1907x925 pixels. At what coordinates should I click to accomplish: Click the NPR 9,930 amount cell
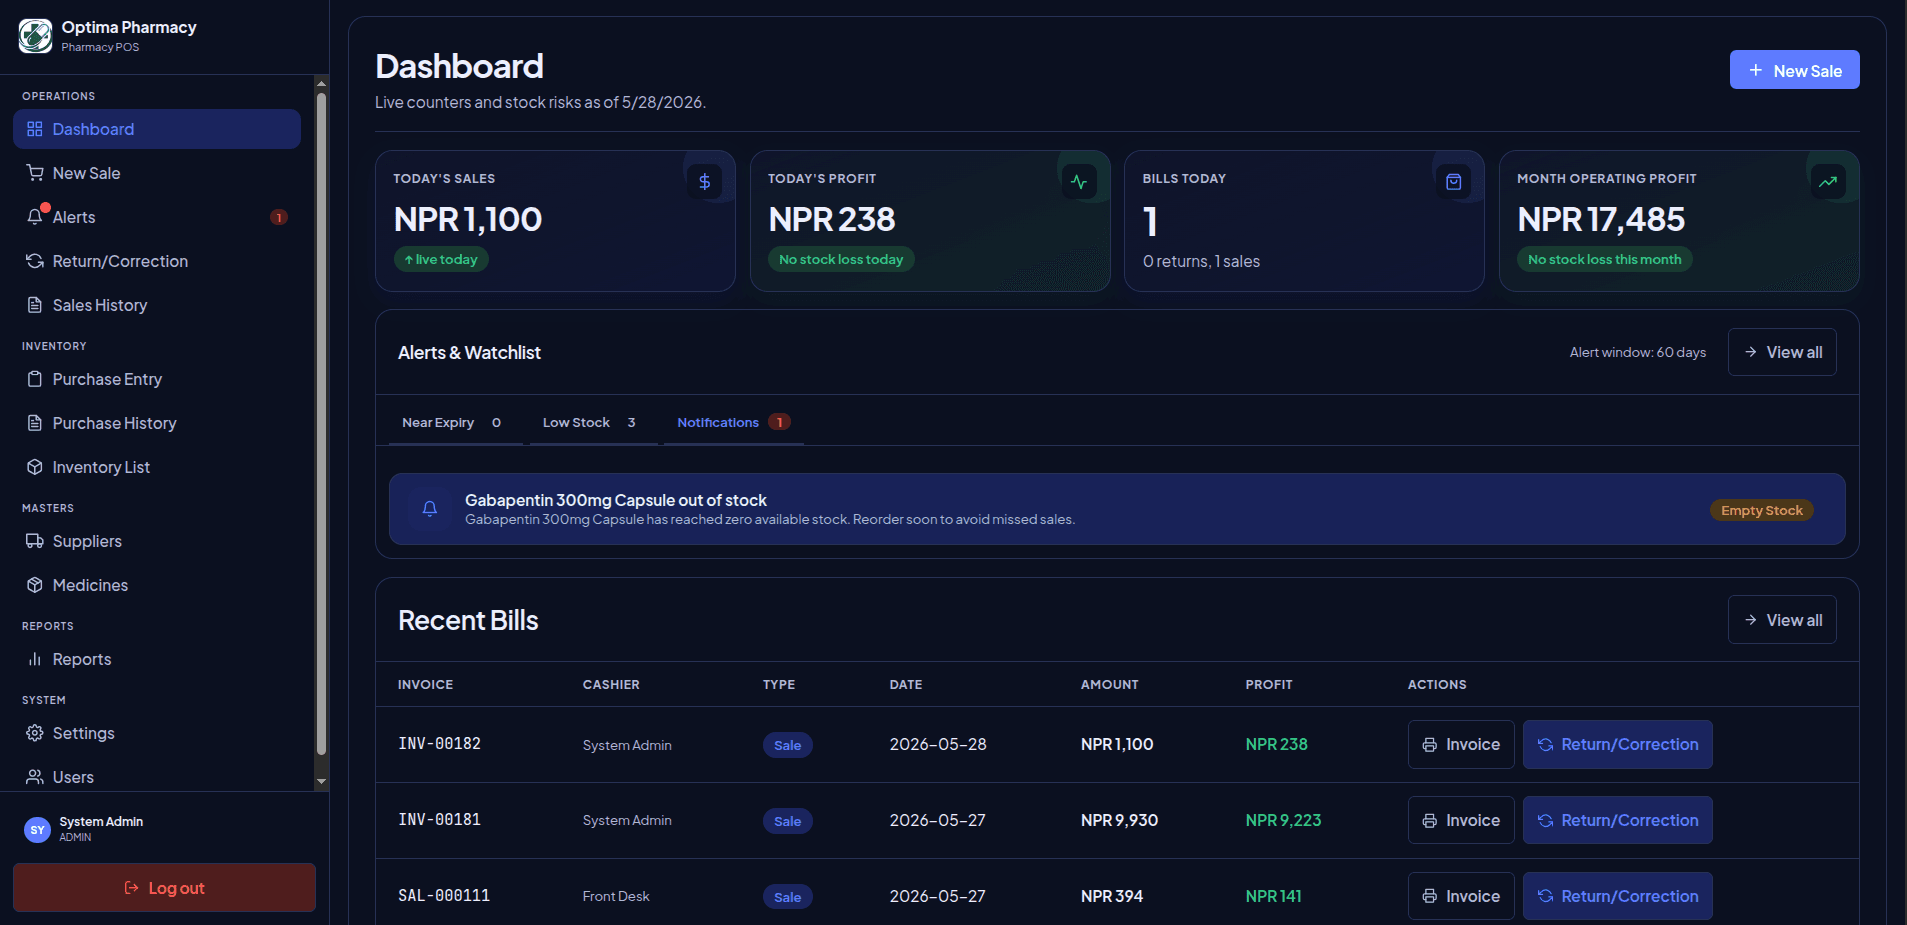coord(1119,820)
